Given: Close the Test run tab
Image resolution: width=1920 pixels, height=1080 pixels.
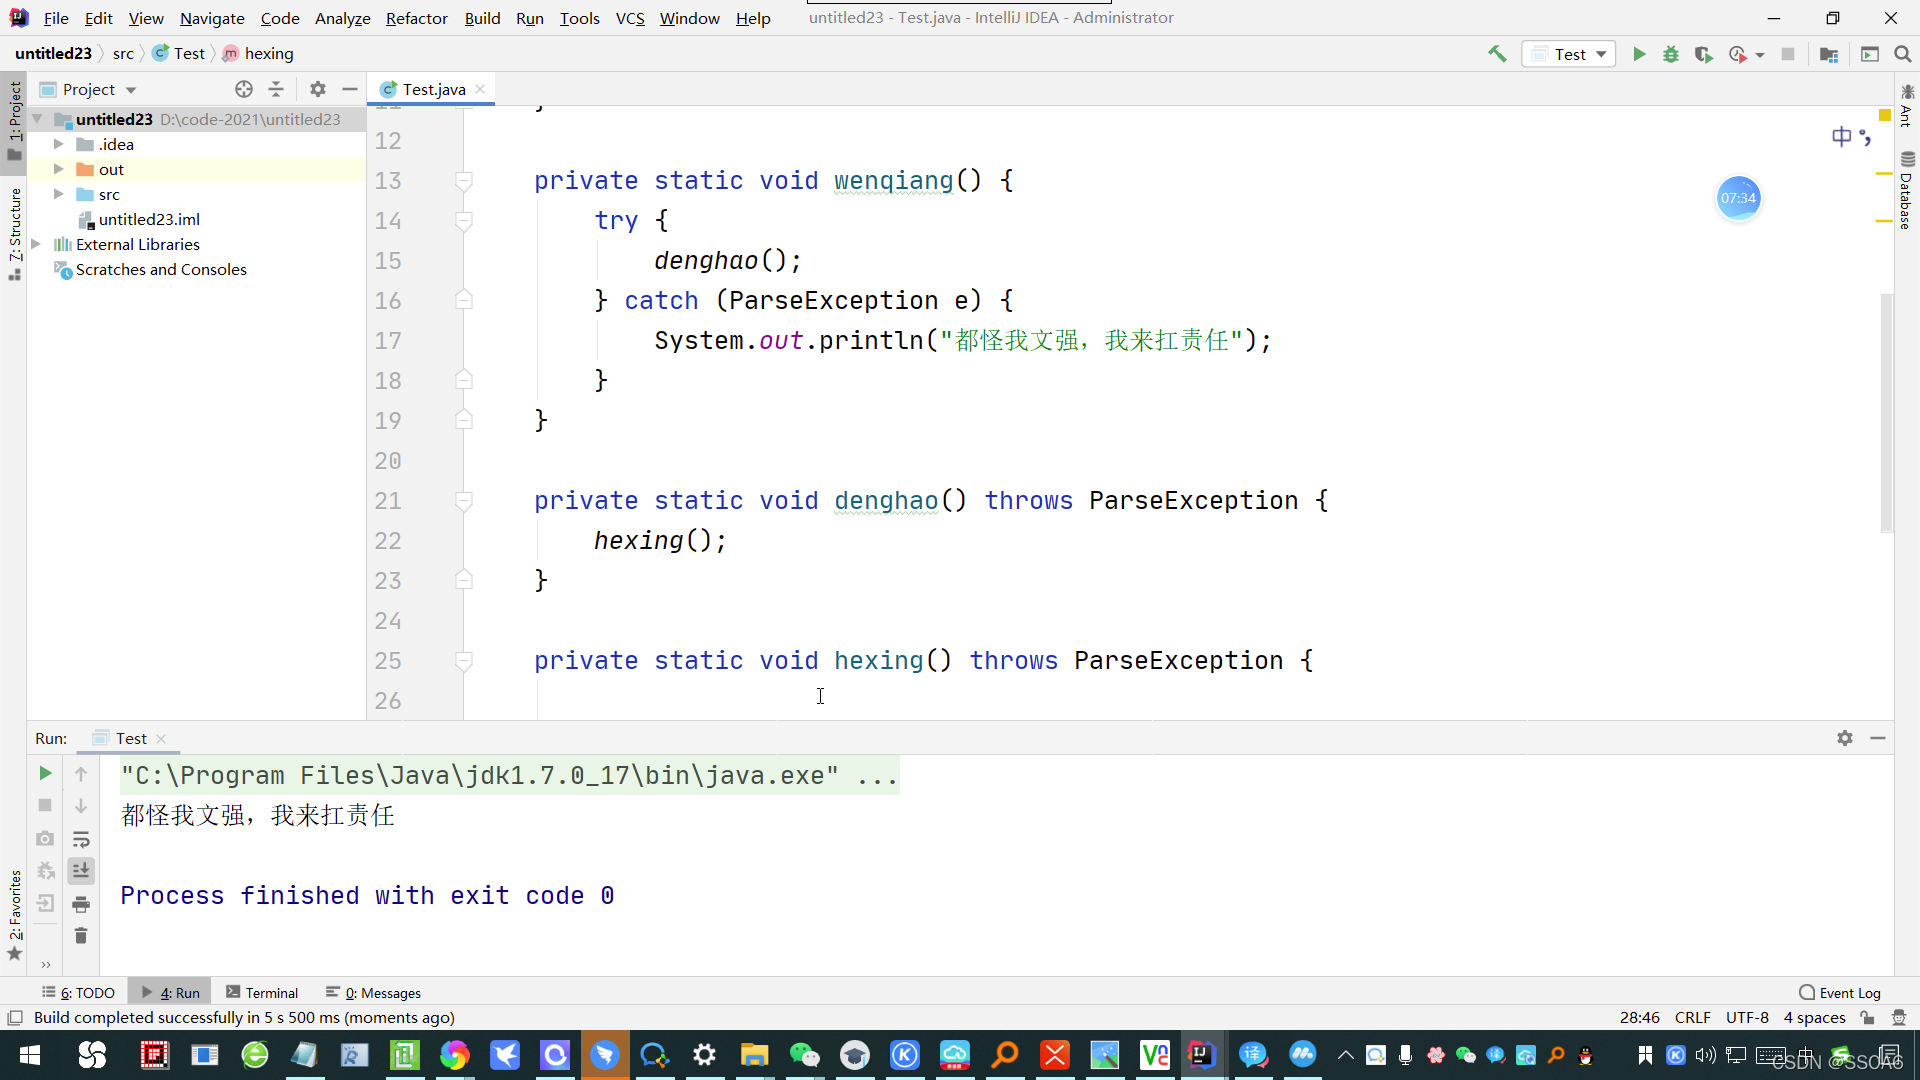Looking at the screenshot, I should point(161,739).
